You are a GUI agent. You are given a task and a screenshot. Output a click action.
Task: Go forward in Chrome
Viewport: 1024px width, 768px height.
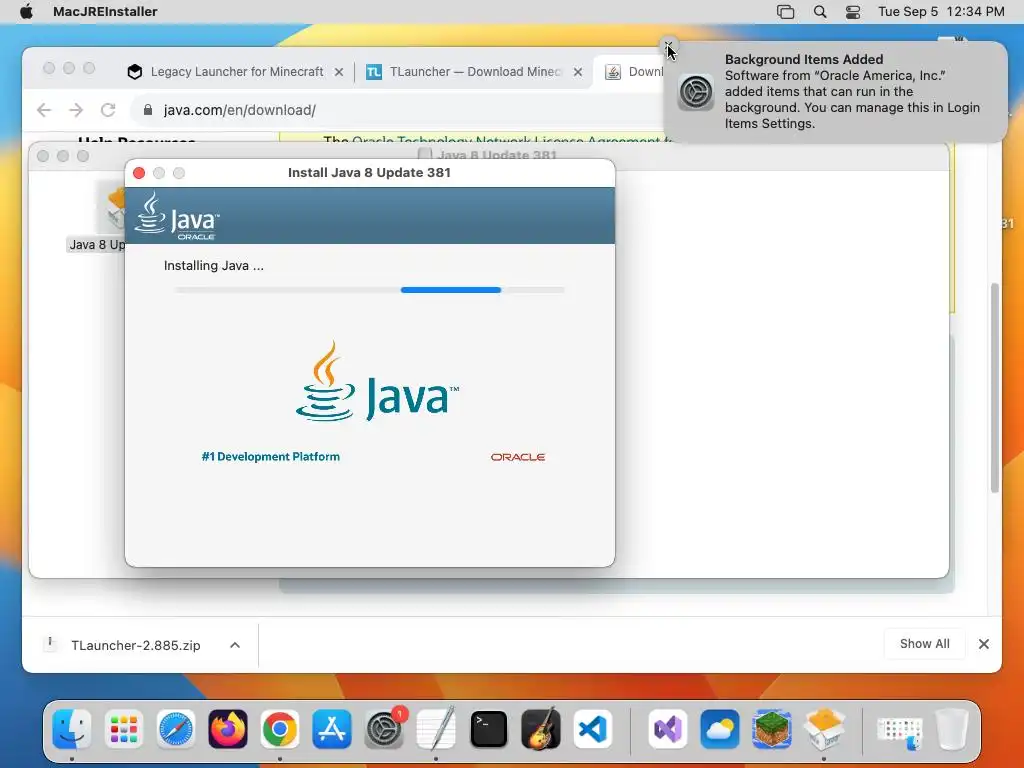[76, 110]
